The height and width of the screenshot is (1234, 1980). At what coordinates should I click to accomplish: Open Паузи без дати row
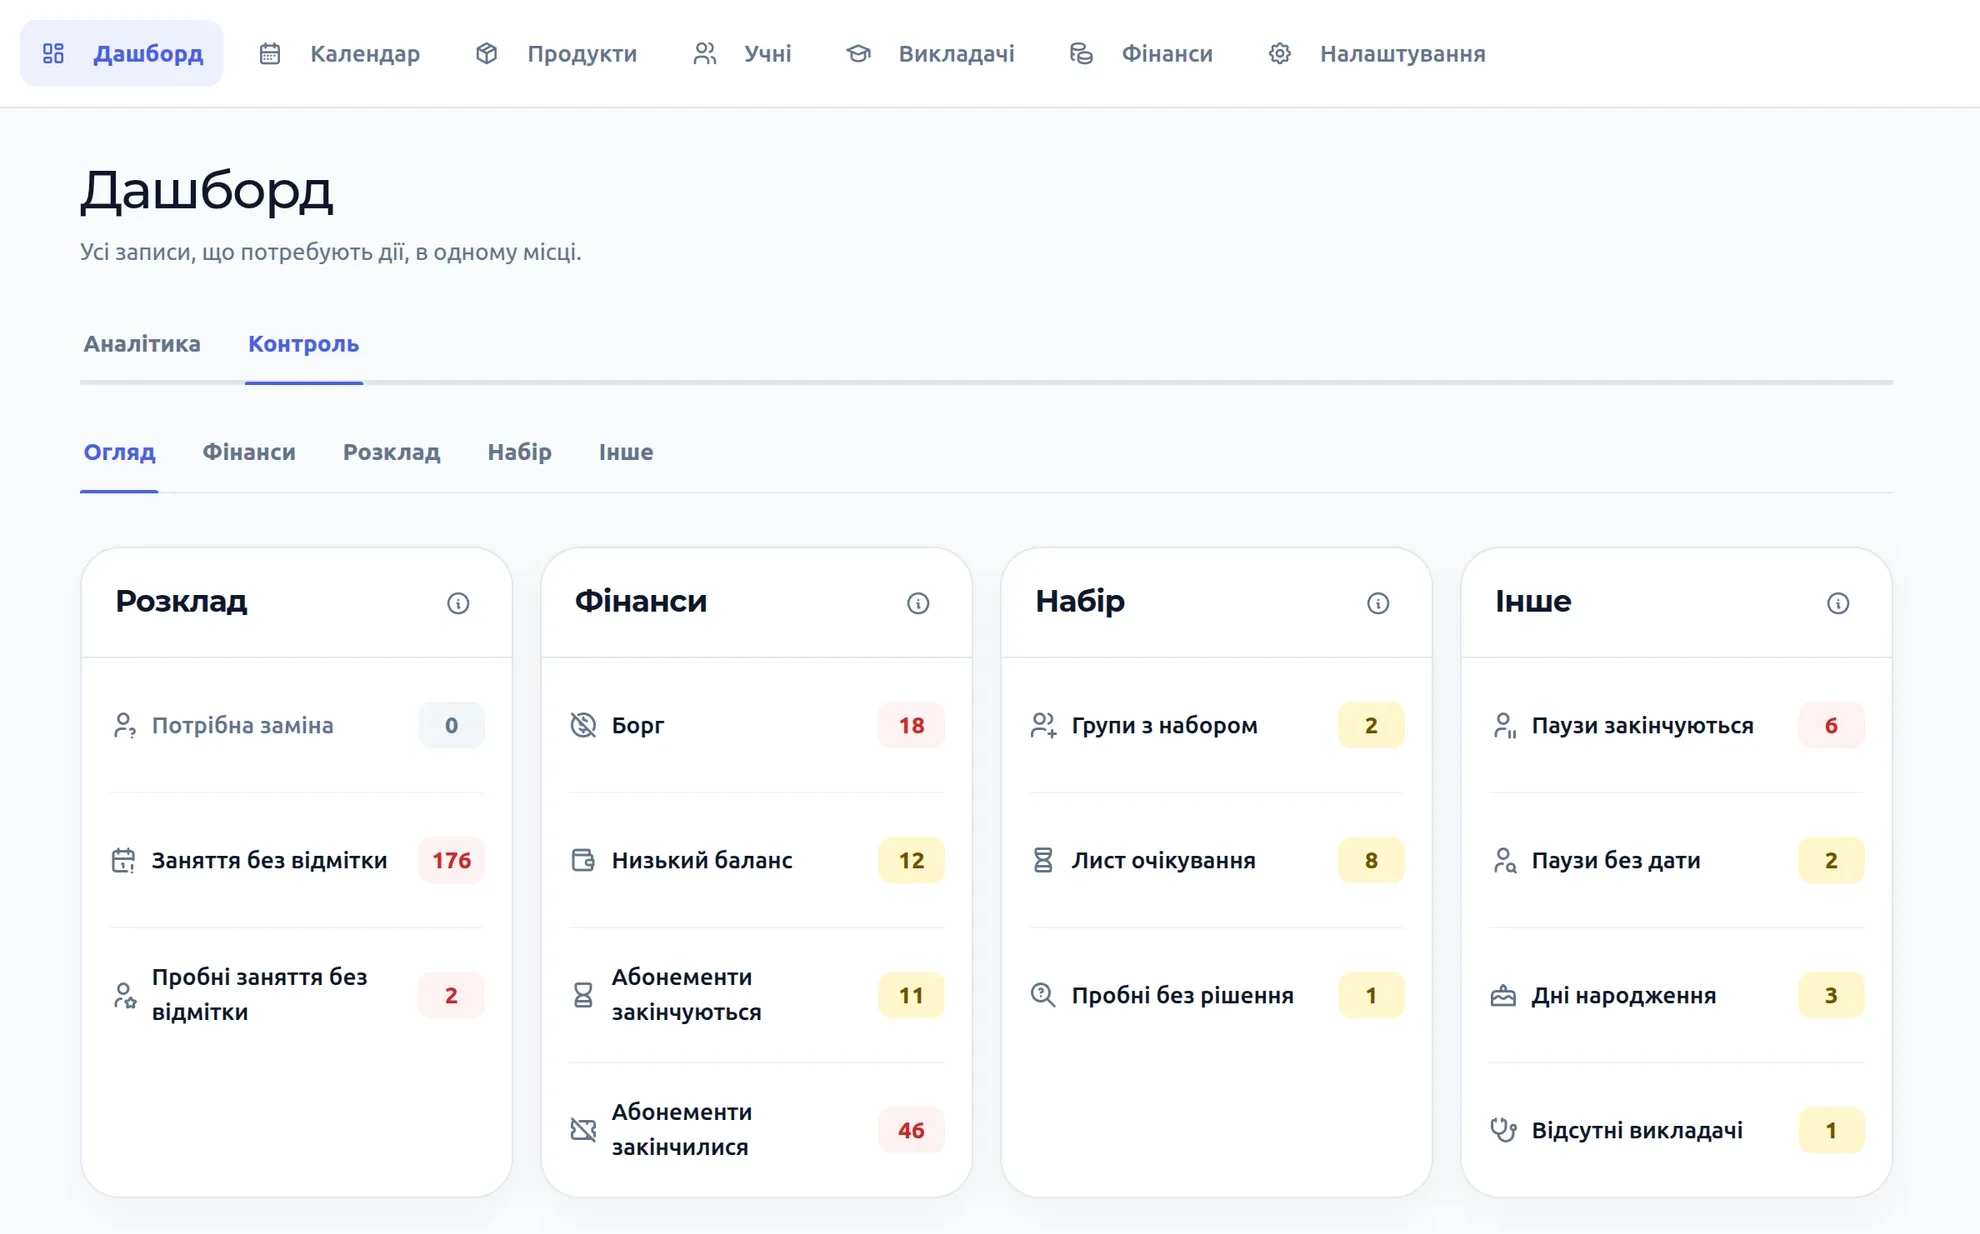pos(1677,860)
